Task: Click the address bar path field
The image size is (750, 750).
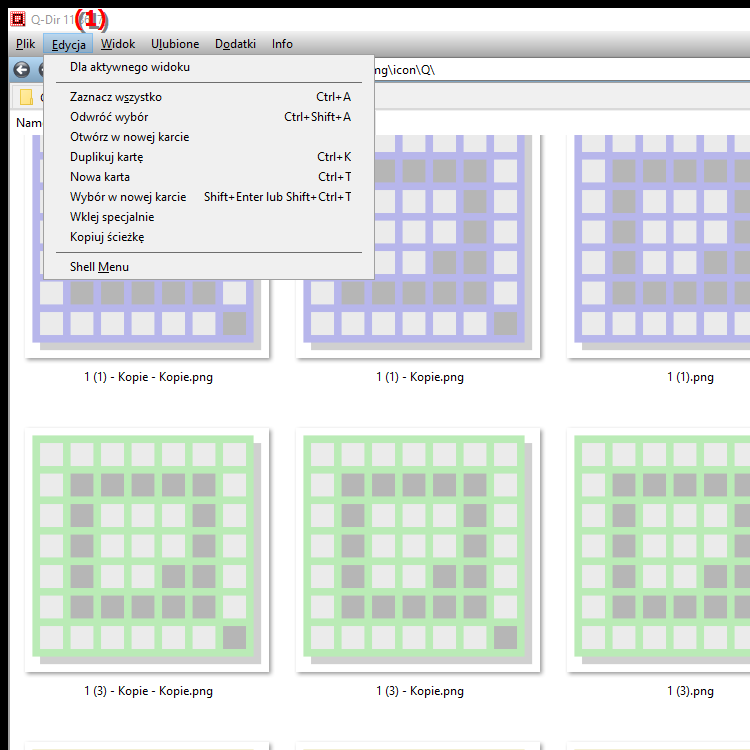Action: click(x=562, y=70)
